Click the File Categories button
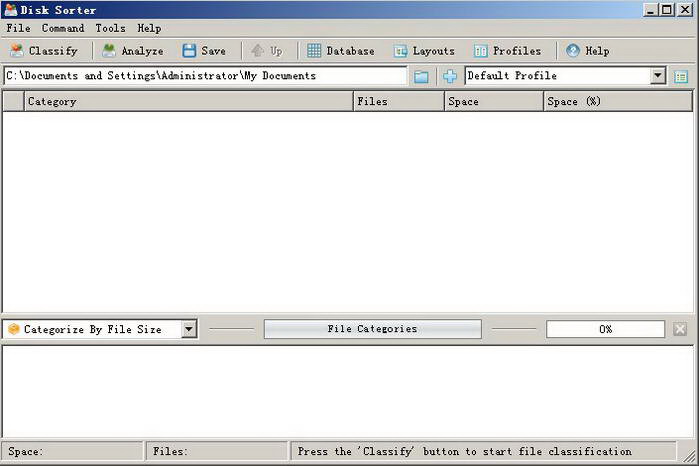Image resolution: width=700 pixels, height=466 pixels. 372,329
